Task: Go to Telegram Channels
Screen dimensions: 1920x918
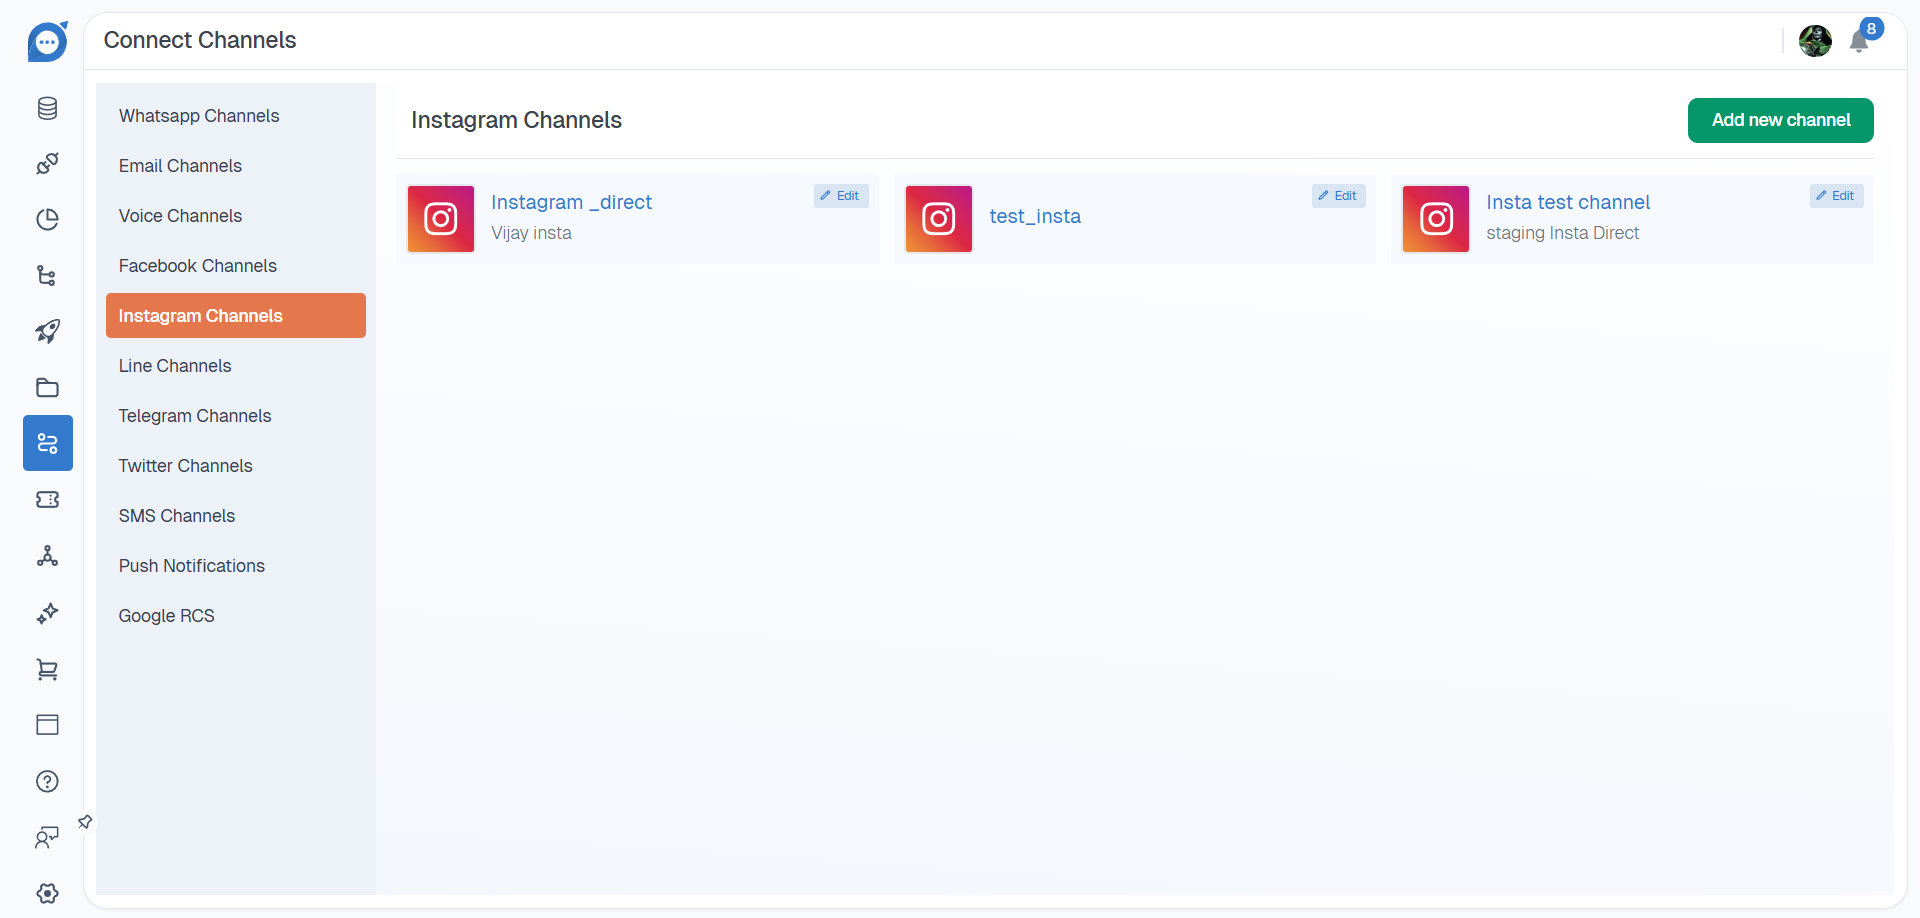Action: click(236, 416)
